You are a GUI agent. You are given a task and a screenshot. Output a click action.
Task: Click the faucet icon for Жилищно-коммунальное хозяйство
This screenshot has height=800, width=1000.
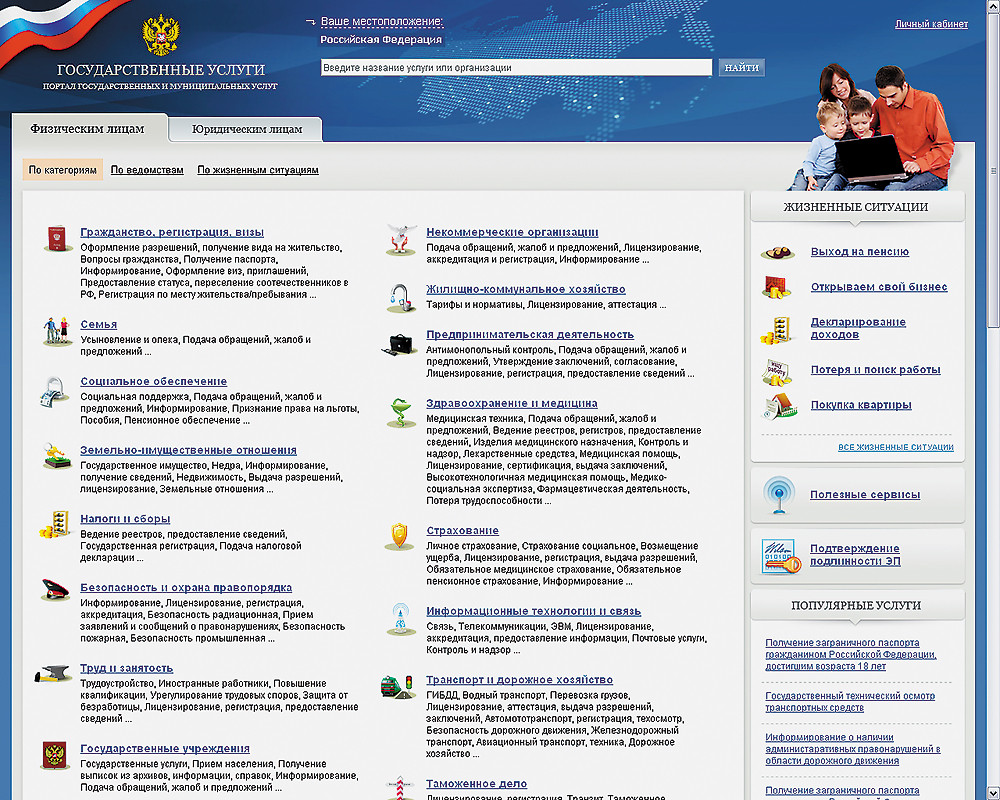(399, 296)
